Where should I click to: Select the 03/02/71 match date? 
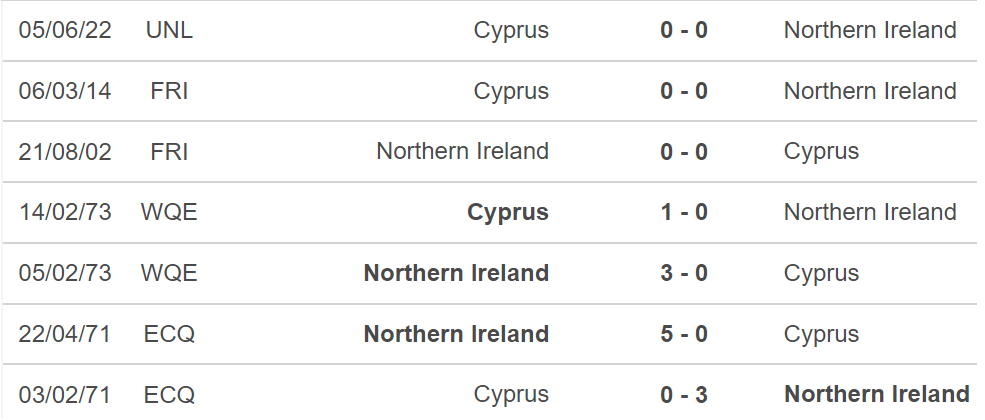(x=64, y=395)
